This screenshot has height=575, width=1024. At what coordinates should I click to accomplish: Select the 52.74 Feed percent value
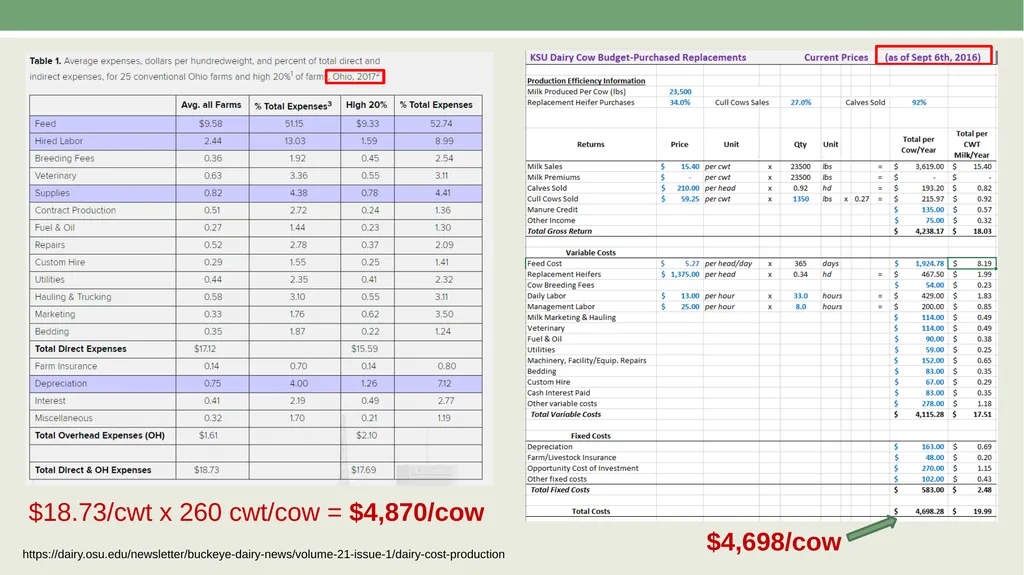[x=441, y=123]
